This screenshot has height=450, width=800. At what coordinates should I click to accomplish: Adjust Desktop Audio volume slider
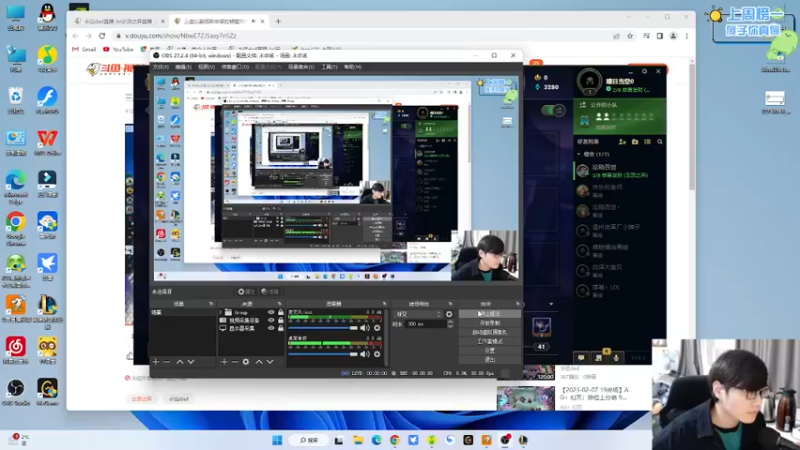click(323, 354)
